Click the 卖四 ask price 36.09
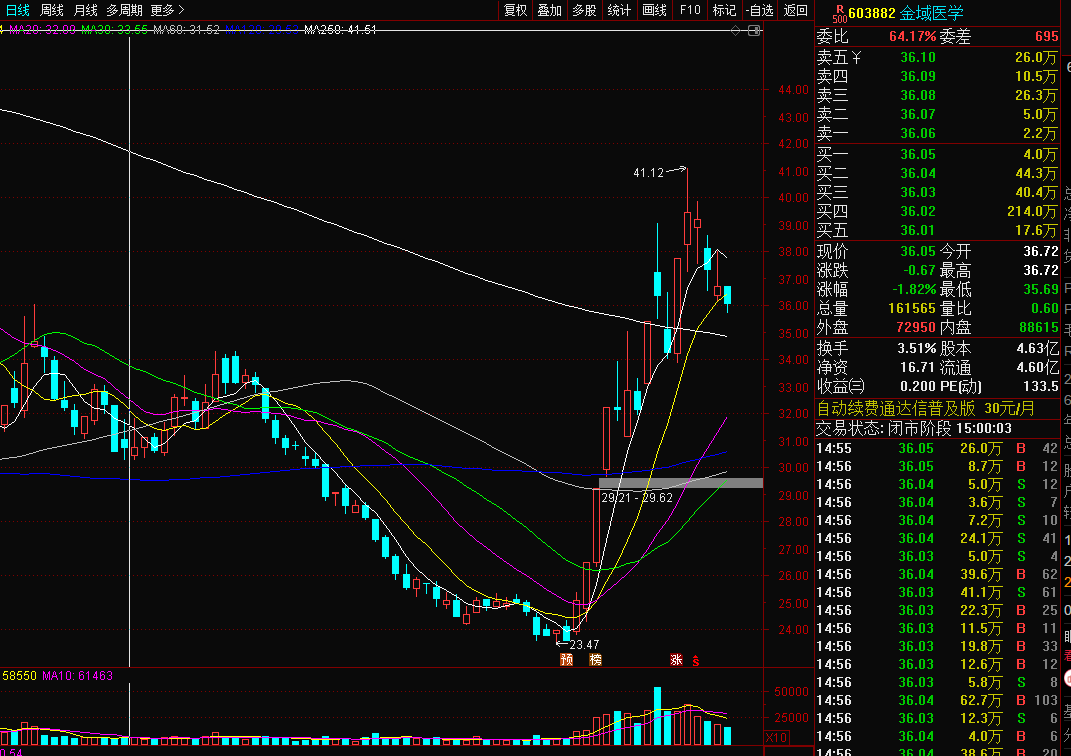The image size is (1071, 756). point(917,76)
